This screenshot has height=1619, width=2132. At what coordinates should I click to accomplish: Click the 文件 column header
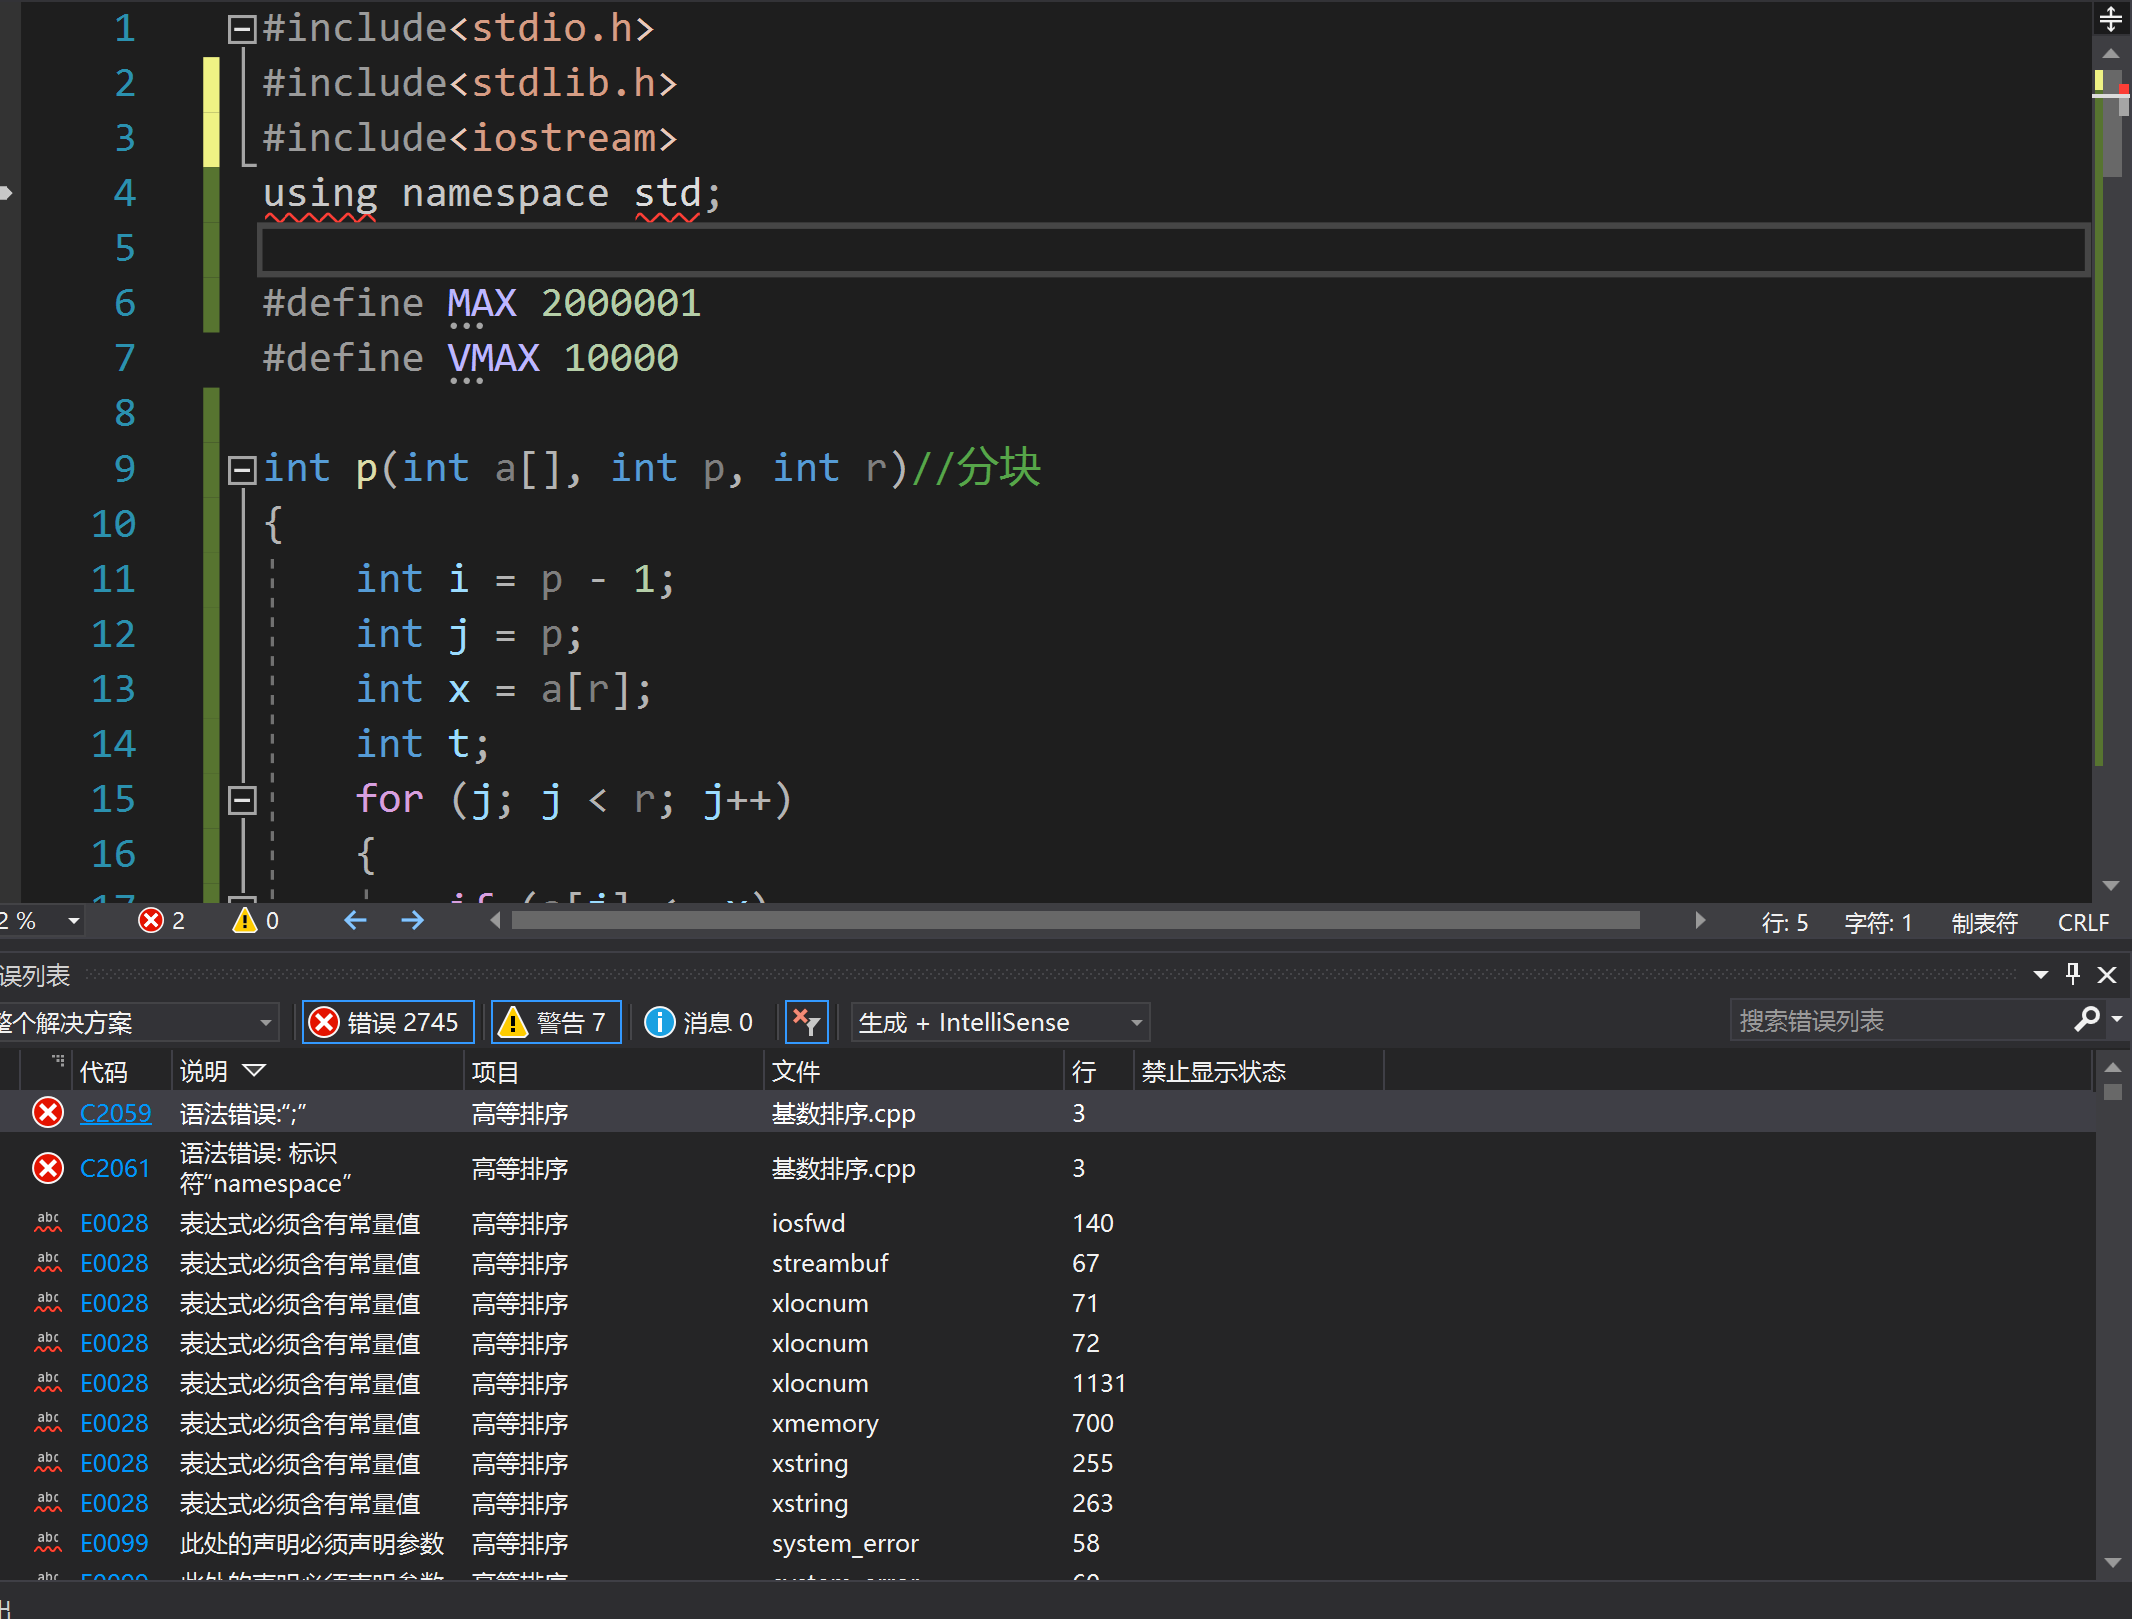796,1071
